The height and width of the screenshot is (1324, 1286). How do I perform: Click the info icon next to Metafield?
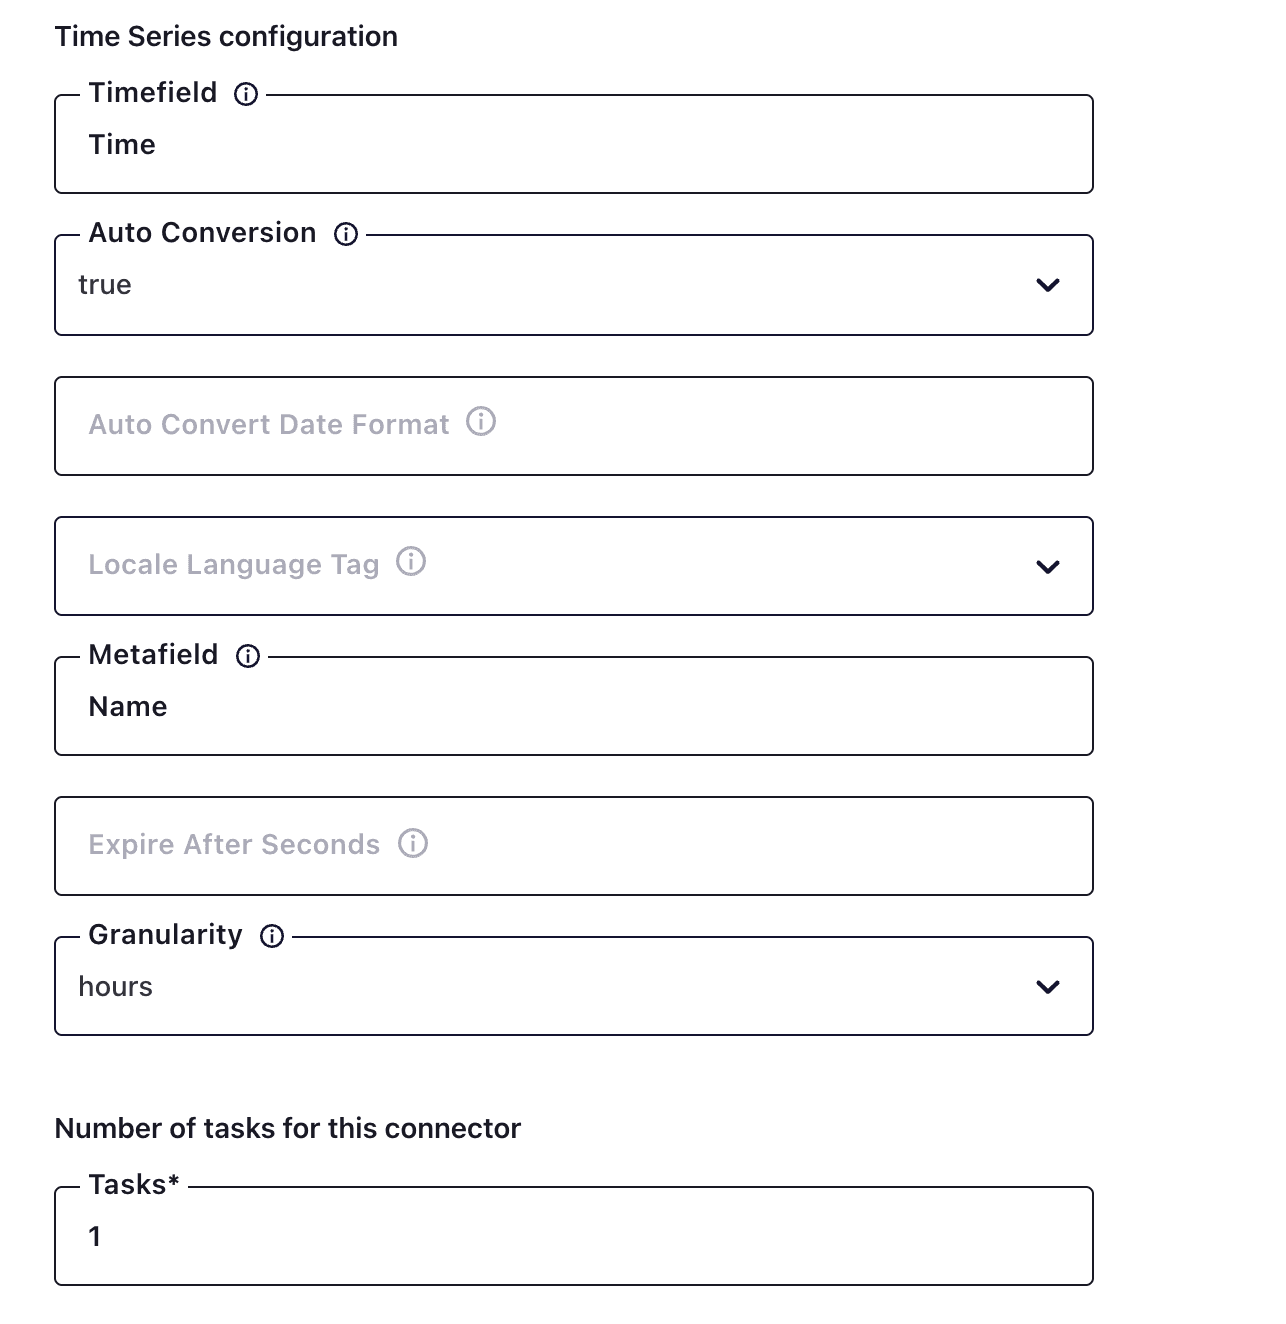247,656
